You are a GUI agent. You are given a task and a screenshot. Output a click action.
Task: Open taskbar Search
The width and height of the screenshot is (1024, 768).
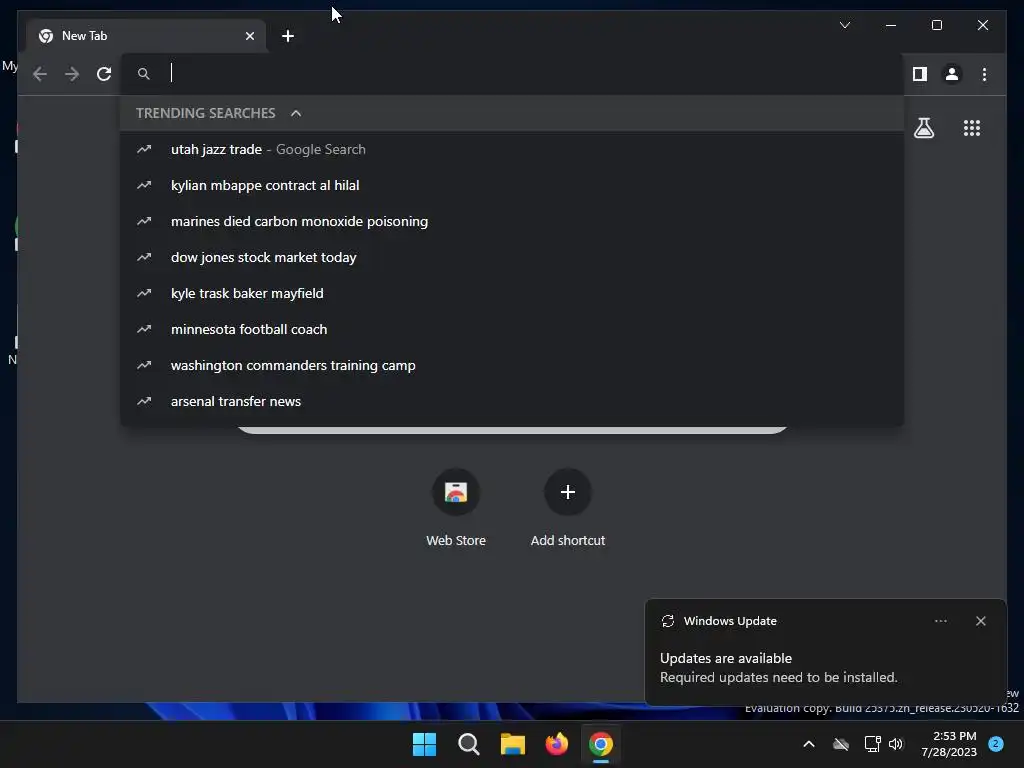click(468, 744)
